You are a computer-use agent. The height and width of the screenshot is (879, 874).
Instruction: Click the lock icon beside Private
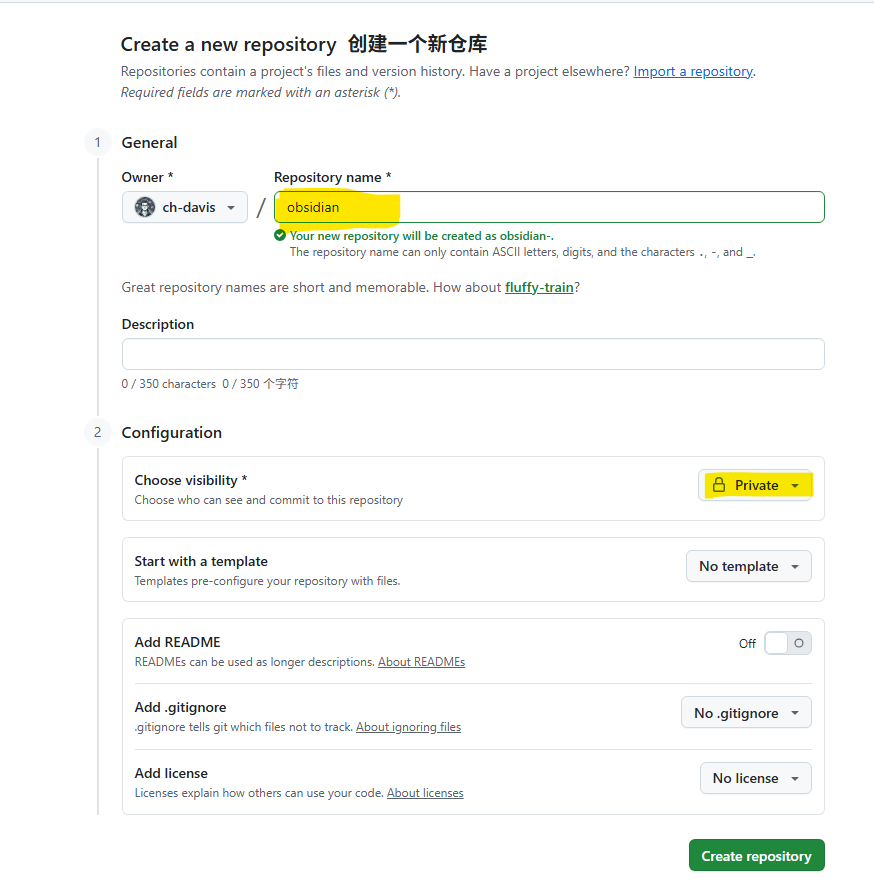pyautogui.click(x=718, y=485)
